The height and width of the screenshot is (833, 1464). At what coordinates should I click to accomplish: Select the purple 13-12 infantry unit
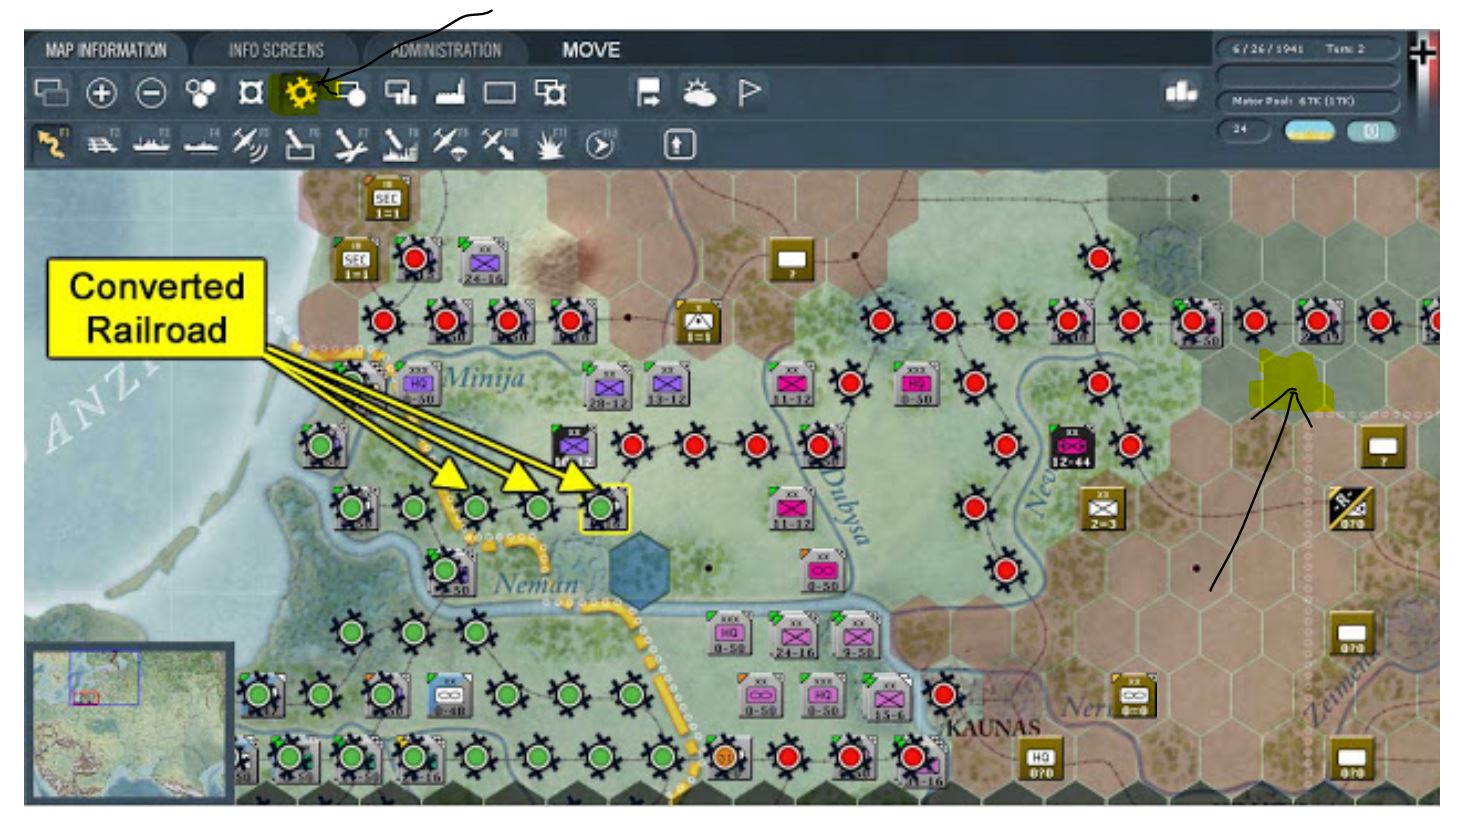[666, 383]
